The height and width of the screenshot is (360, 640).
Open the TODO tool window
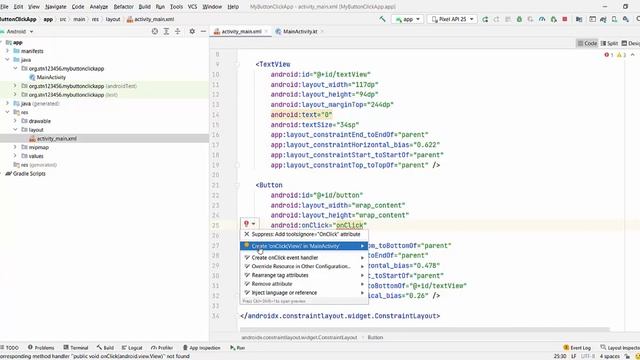(10, 348)
